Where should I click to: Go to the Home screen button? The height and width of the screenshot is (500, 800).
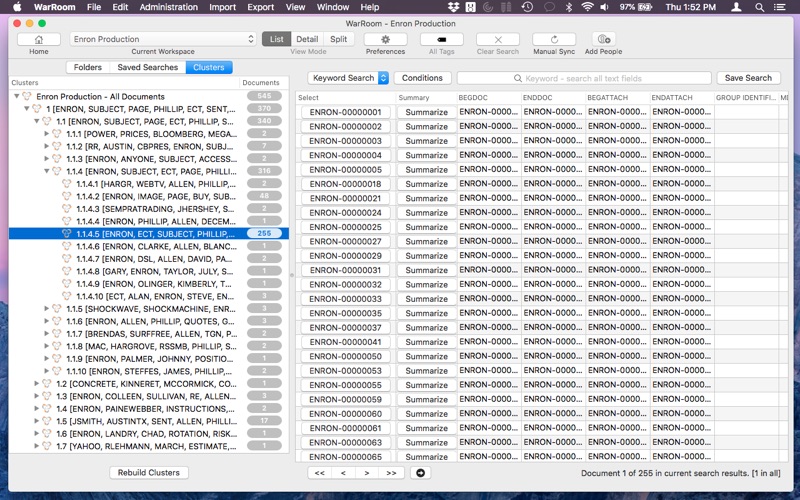[x=39, y=39]
